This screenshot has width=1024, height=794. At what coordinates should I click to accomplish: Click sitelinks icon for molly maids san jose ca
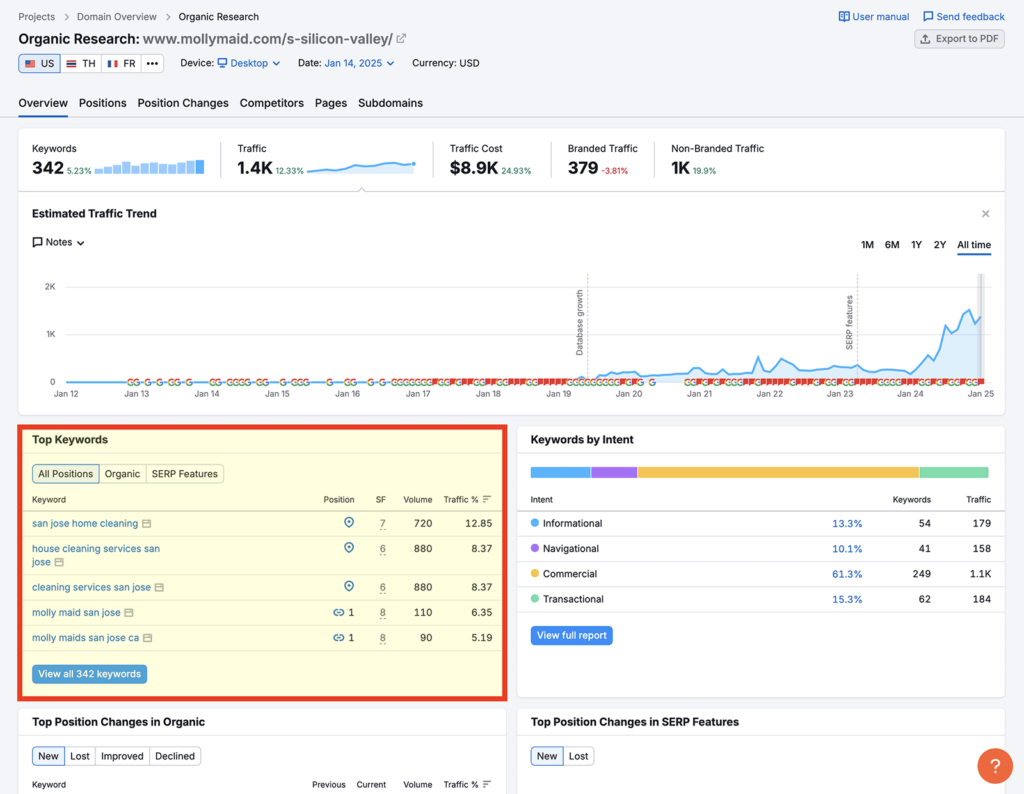[x=338, y=638]
